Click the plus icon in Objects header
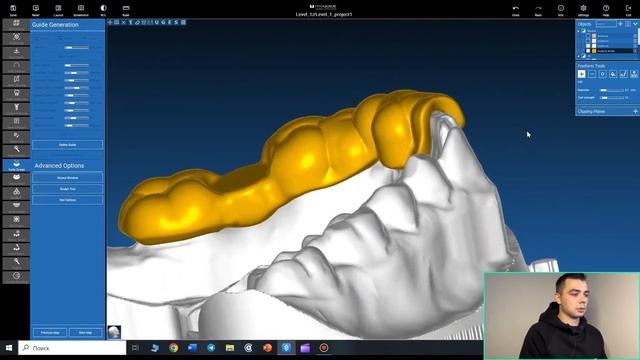Screen dimensions: 640x360 click(x=620, y=24)
